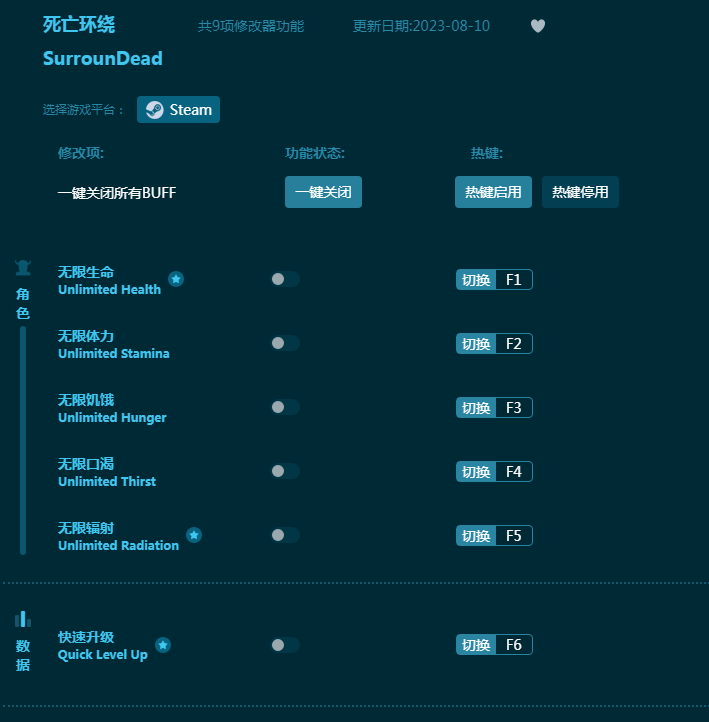Click 切换 button for F4 hotkey
Viewport: 709px width, 722px height.
pos(476,472)
